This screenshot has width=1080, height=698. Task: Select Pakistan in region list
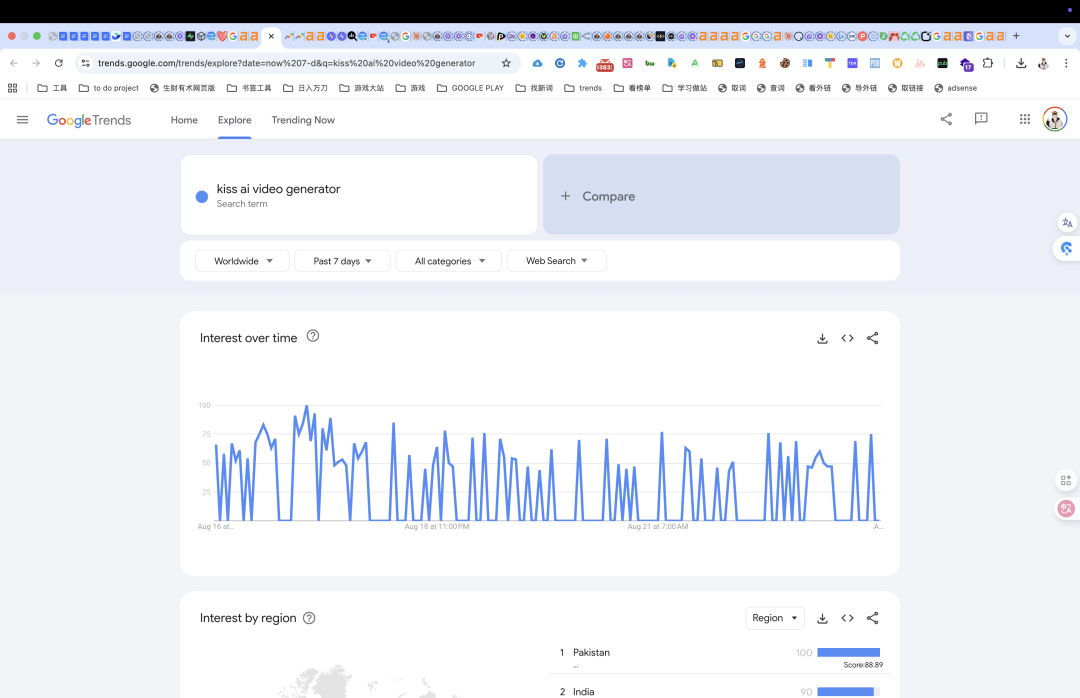coord(591,653)
